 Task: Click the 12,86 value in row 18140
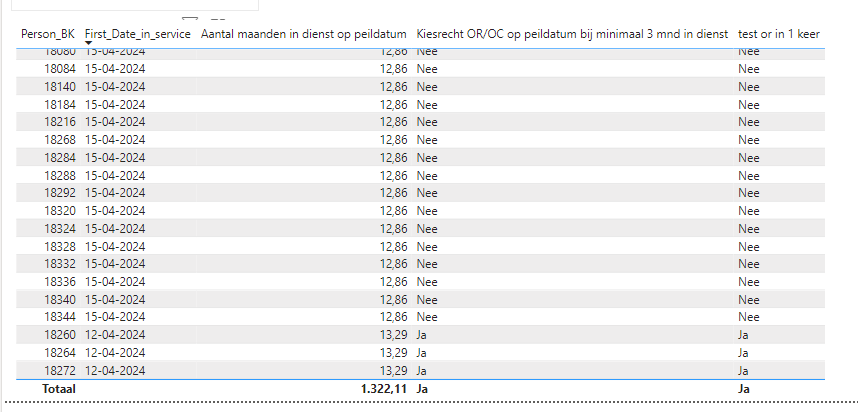(394, 86)
